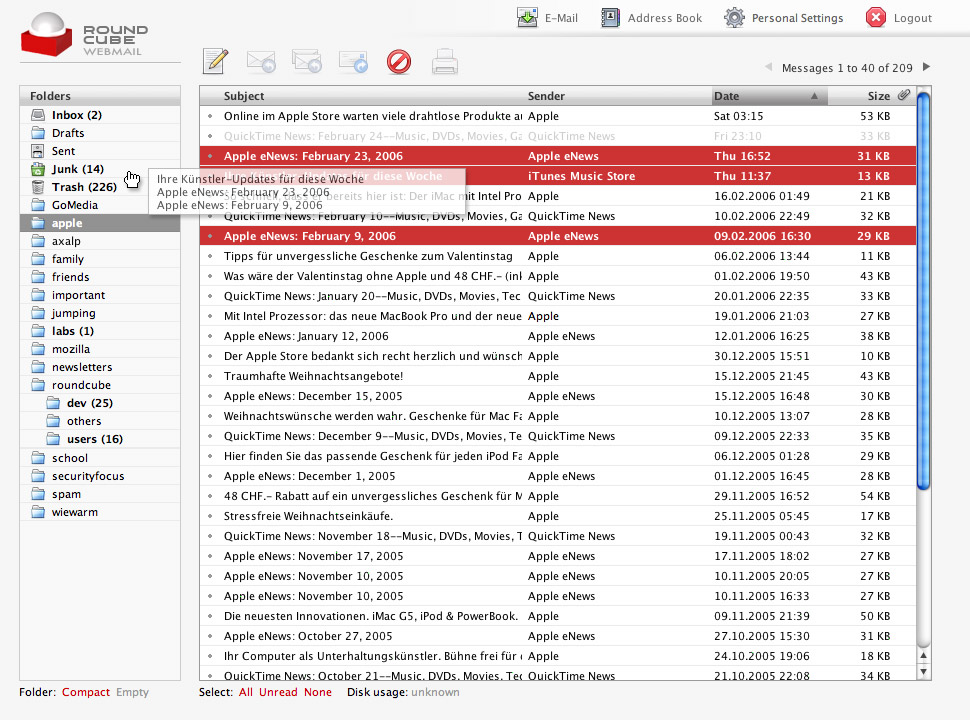This screenshot has height=720, width=970.
Task: Select Unread messages link
Action: tap(278, 692)
